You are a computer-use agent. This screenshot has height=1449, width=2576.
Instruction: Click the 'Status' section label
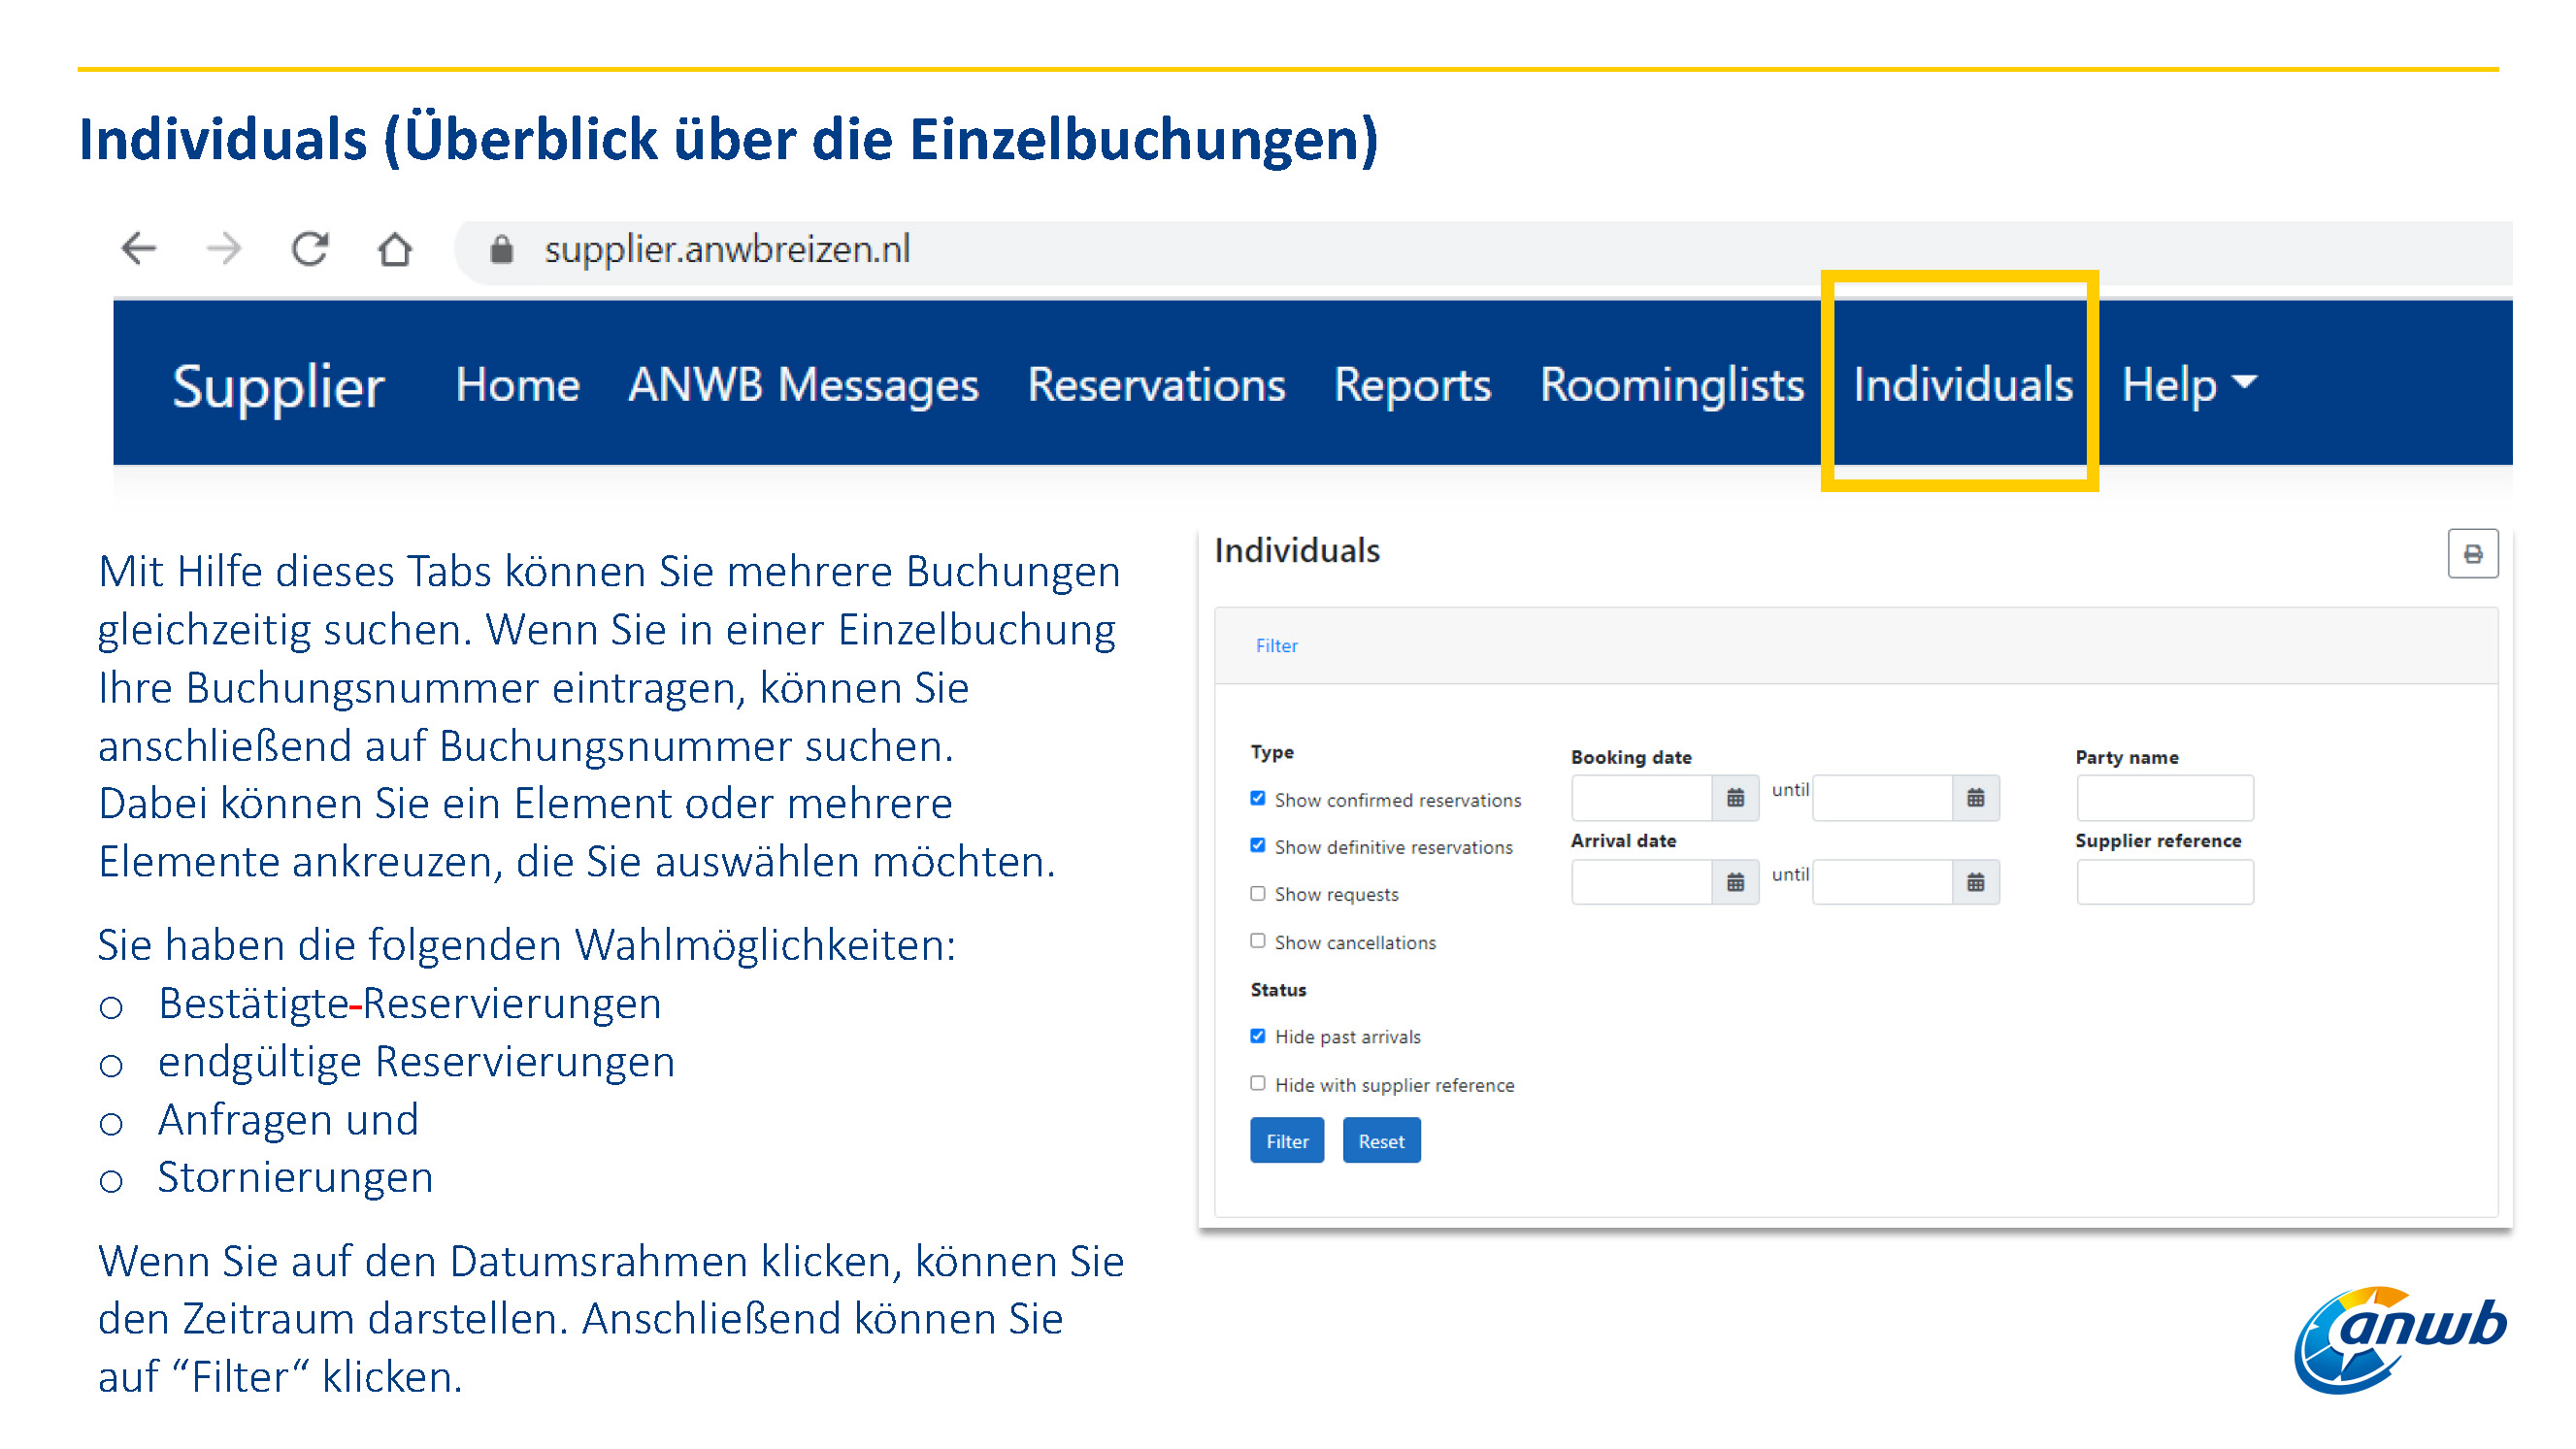click(x=1278, y=990)
